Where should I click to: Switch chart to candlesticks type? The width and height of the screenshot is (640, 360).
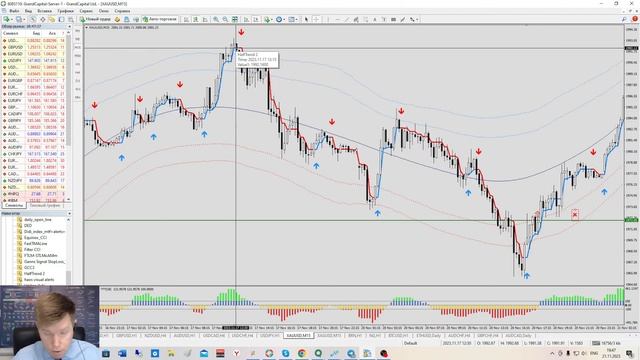coord(195,19)
